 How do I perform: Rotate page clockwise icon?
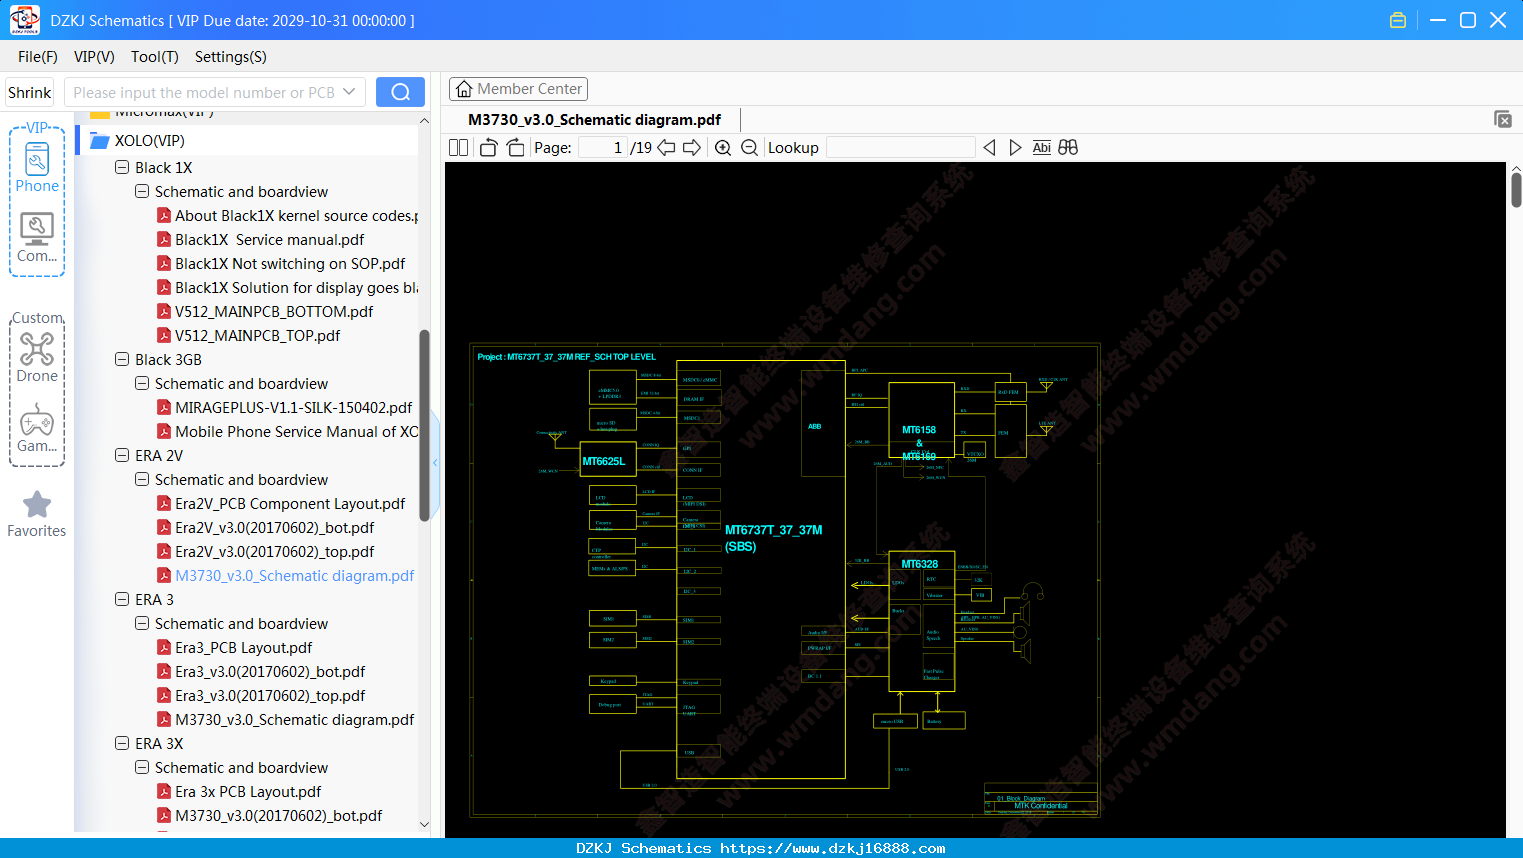point(515,148)
